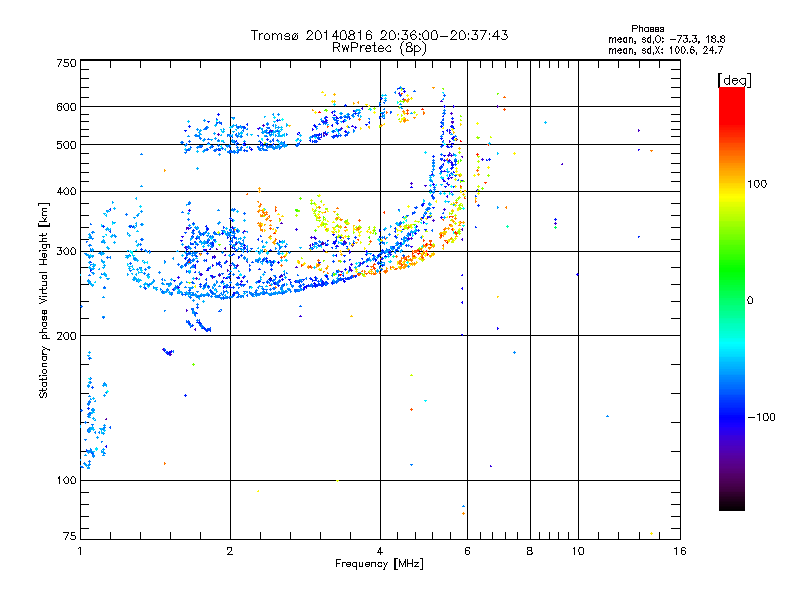
Task: Click the x-axis tick label '1'
Action: coord(80,551)
